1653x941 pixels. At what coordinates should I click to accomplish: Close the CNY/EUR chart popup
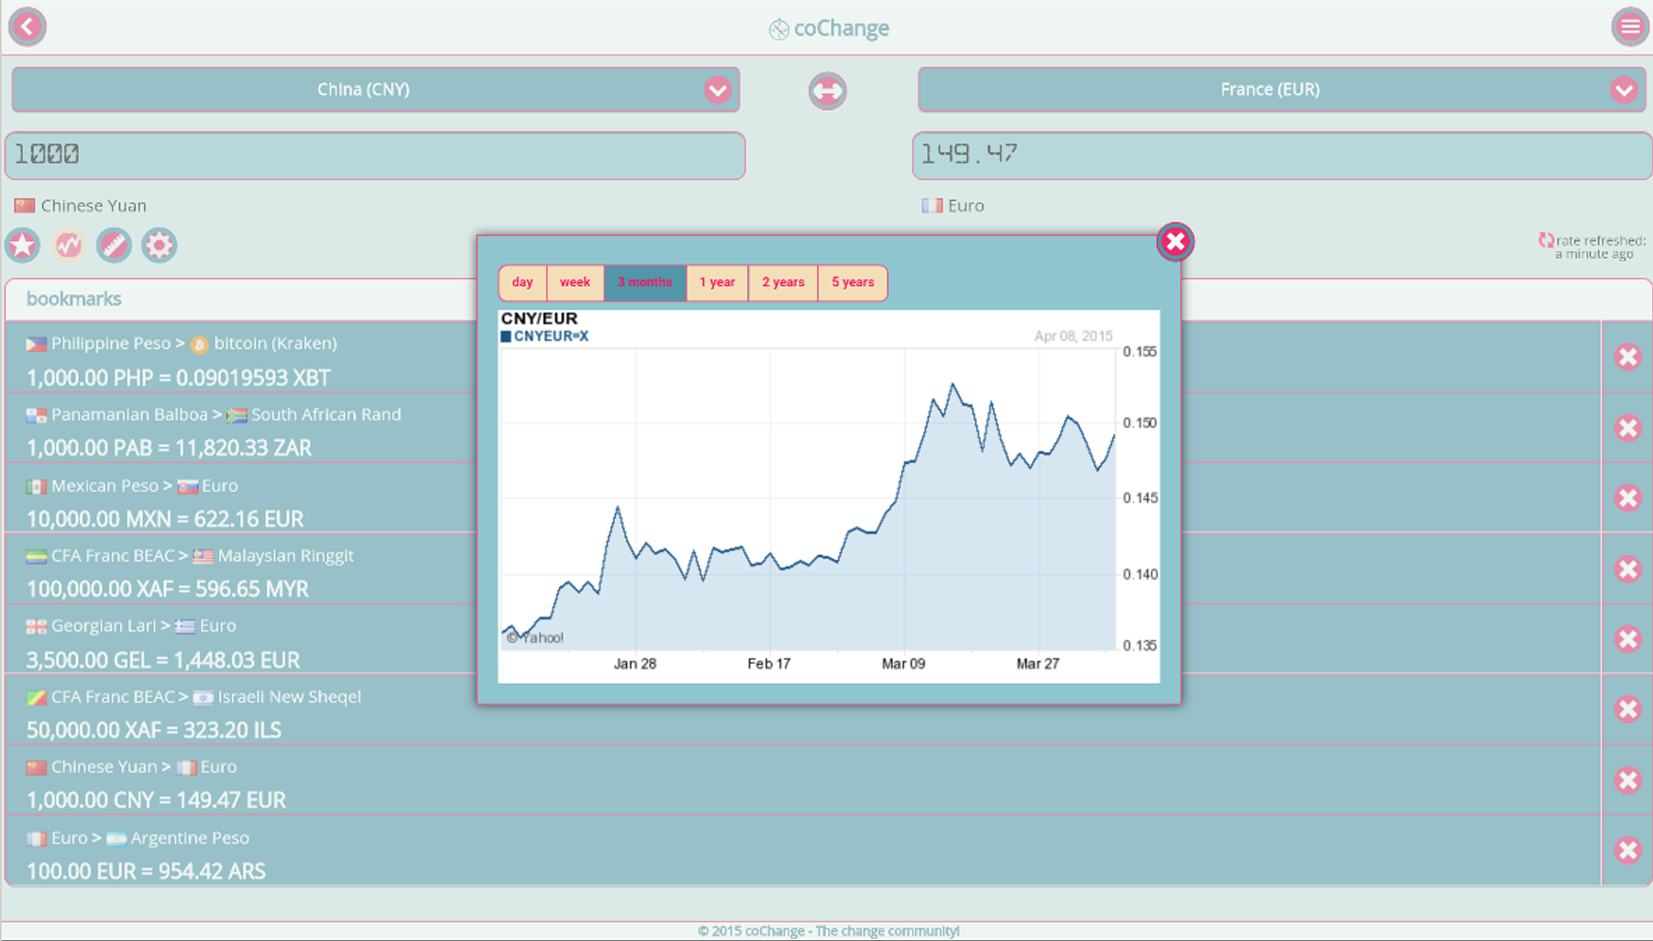coord(1175,242)
